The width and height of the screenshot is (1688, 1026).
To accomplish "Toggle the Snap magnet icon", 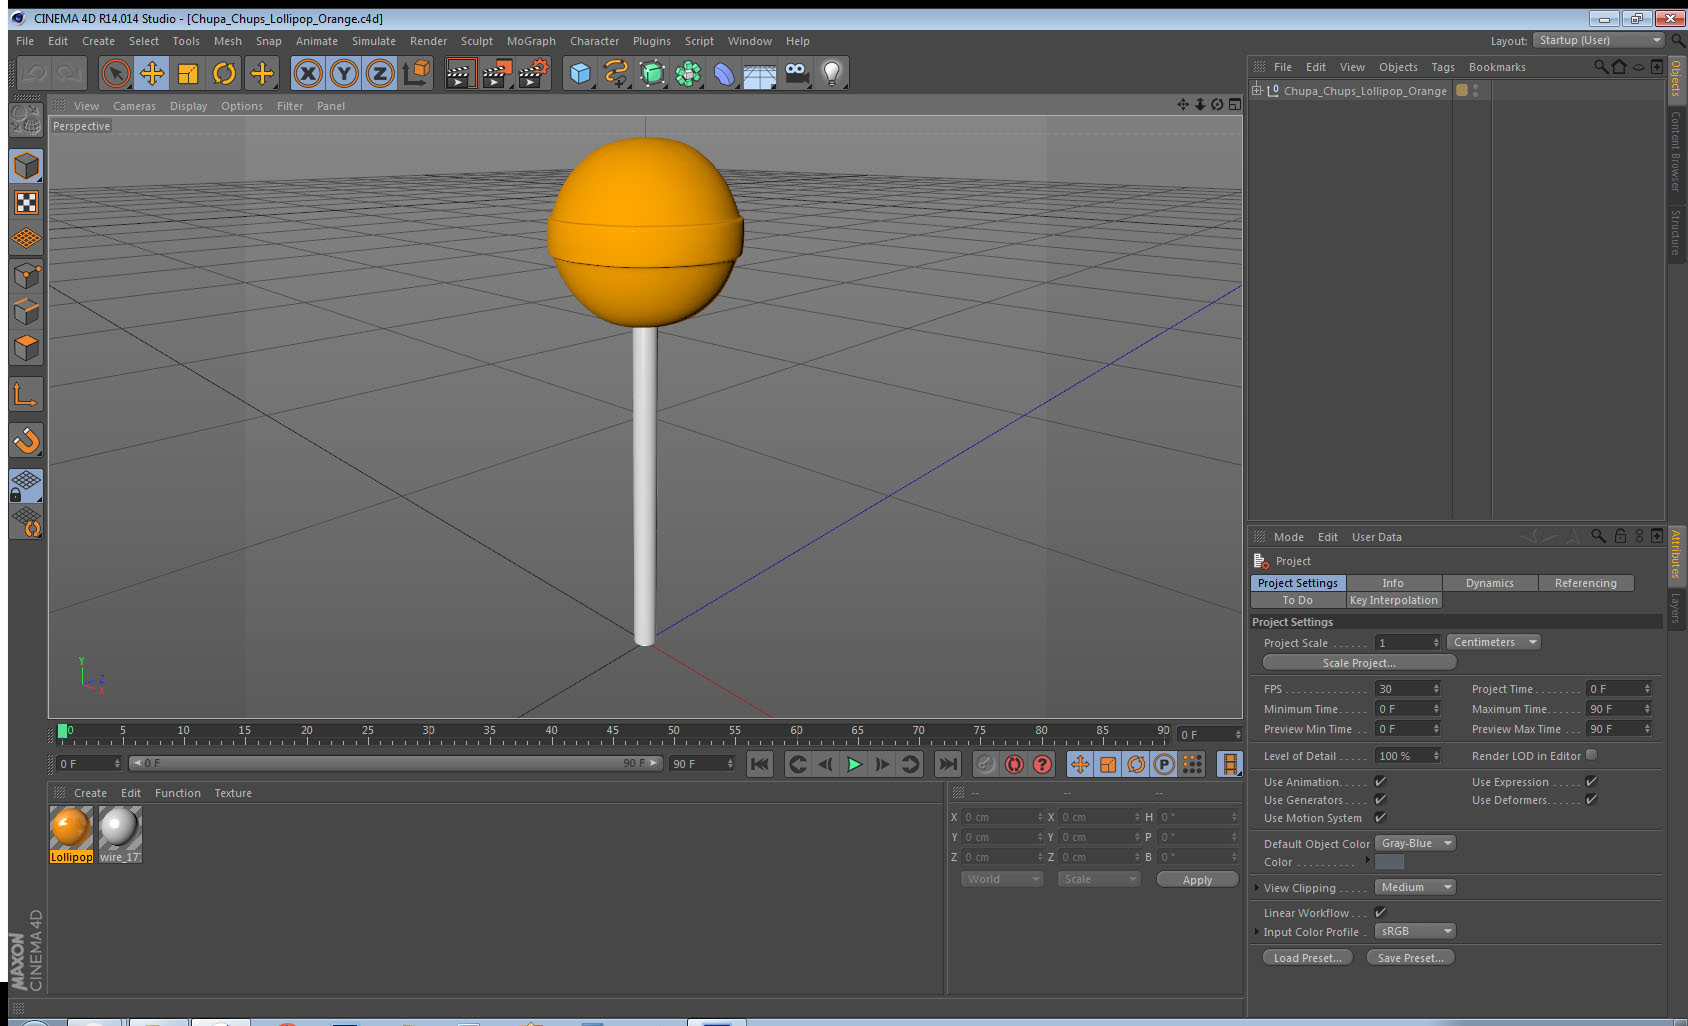I will pos(26,440).
